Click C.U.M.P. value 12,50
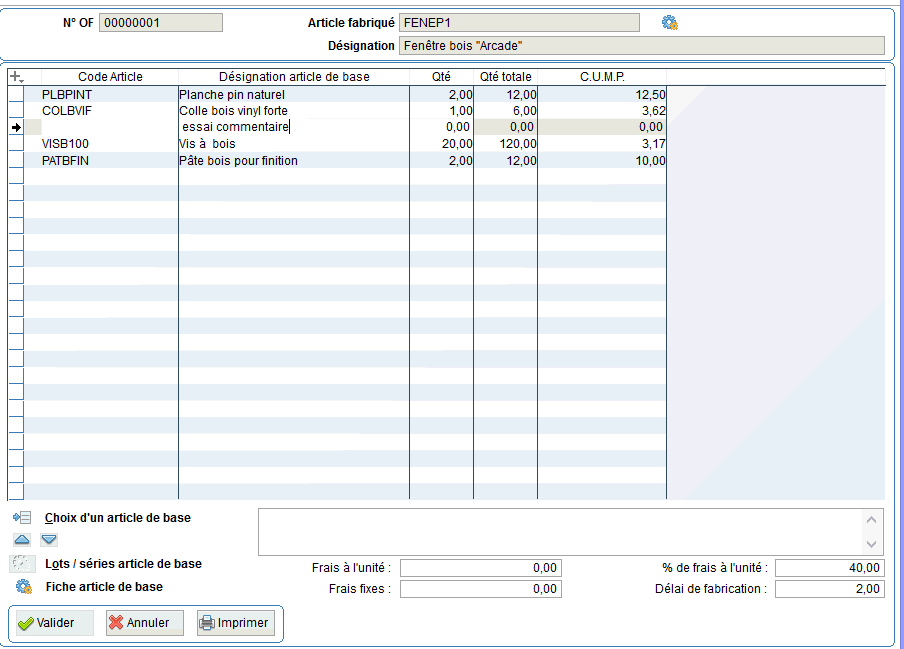This screenshot has width=904, height=649. point(602,95)
